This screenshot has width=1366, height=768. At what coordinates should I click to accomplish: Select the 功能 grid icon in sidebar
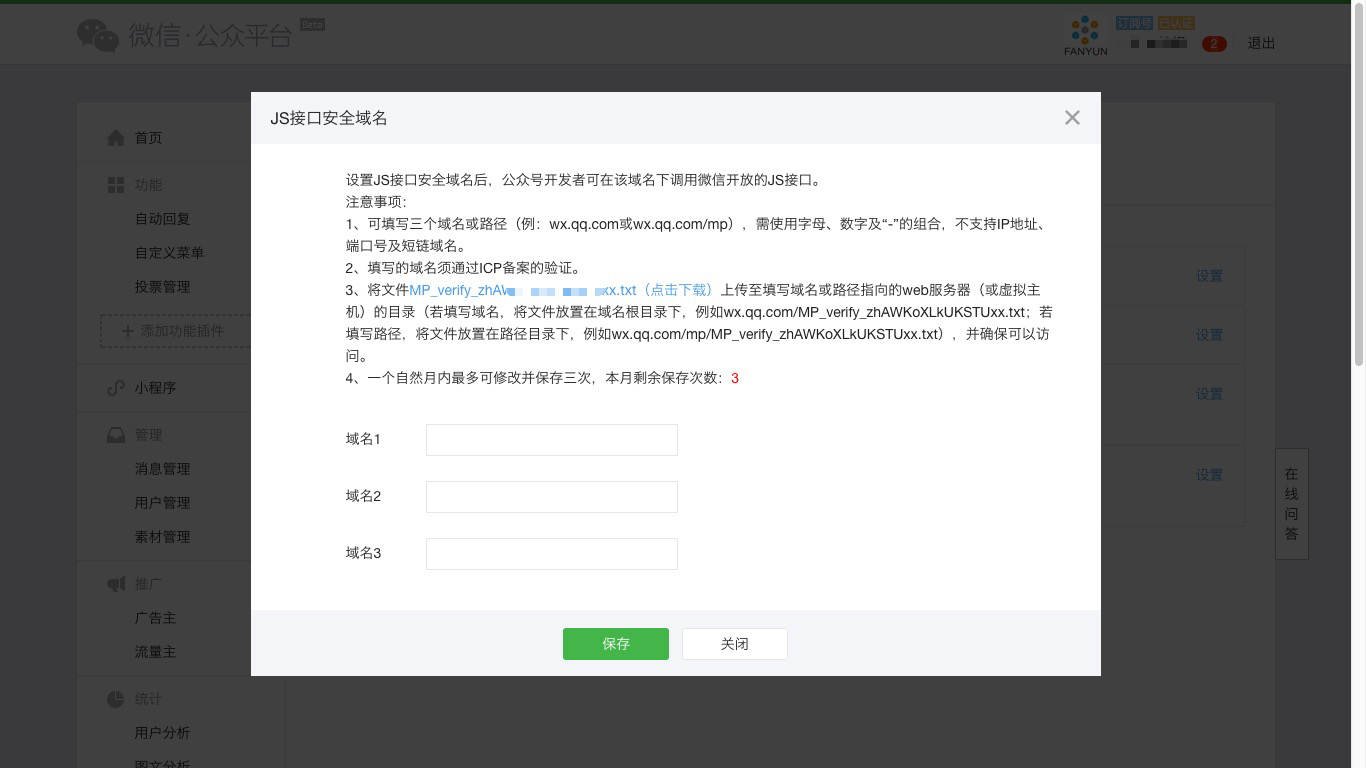coord(115,184)
